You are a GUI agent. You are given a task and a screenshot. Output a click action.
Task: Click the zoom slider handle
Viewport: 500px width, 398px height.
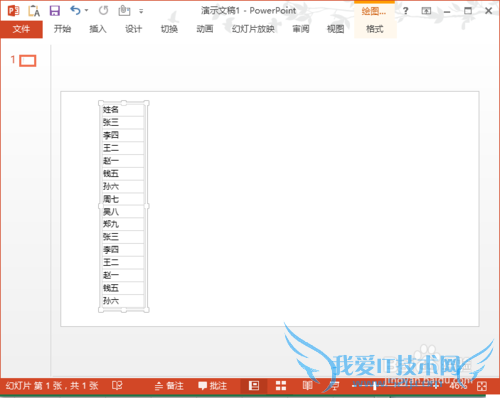(374, 386)
